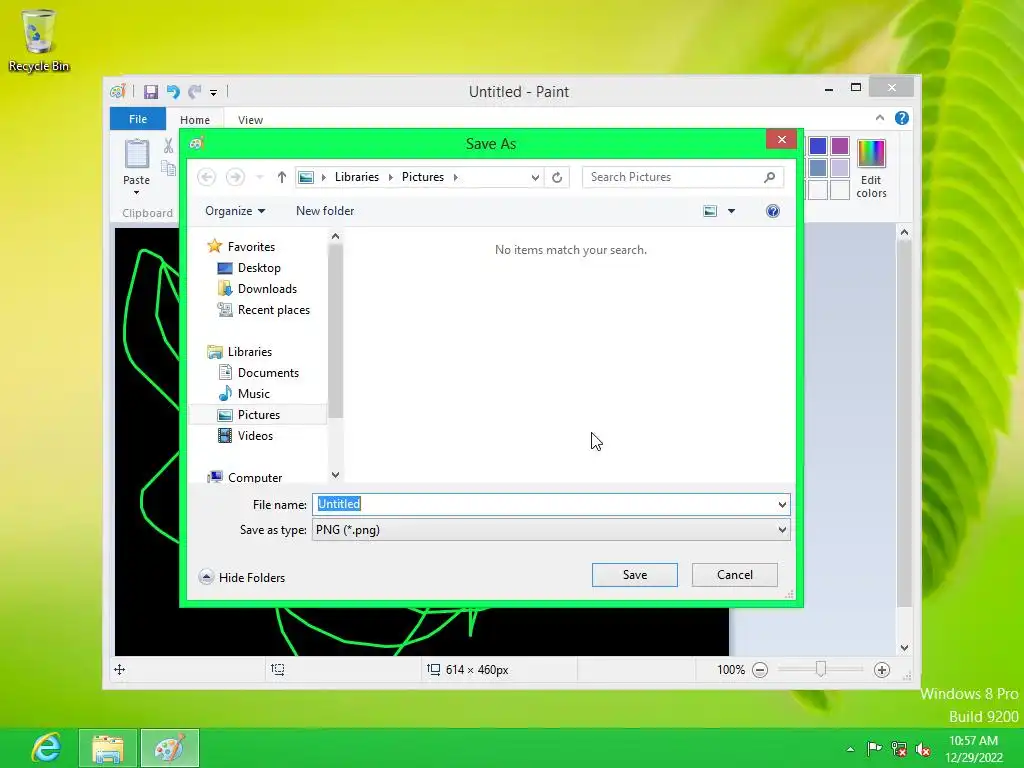Click the Save icon in Paint's quick access toolbar
1024x768 pixels.
pyautogui.click(x=151, y=91)
